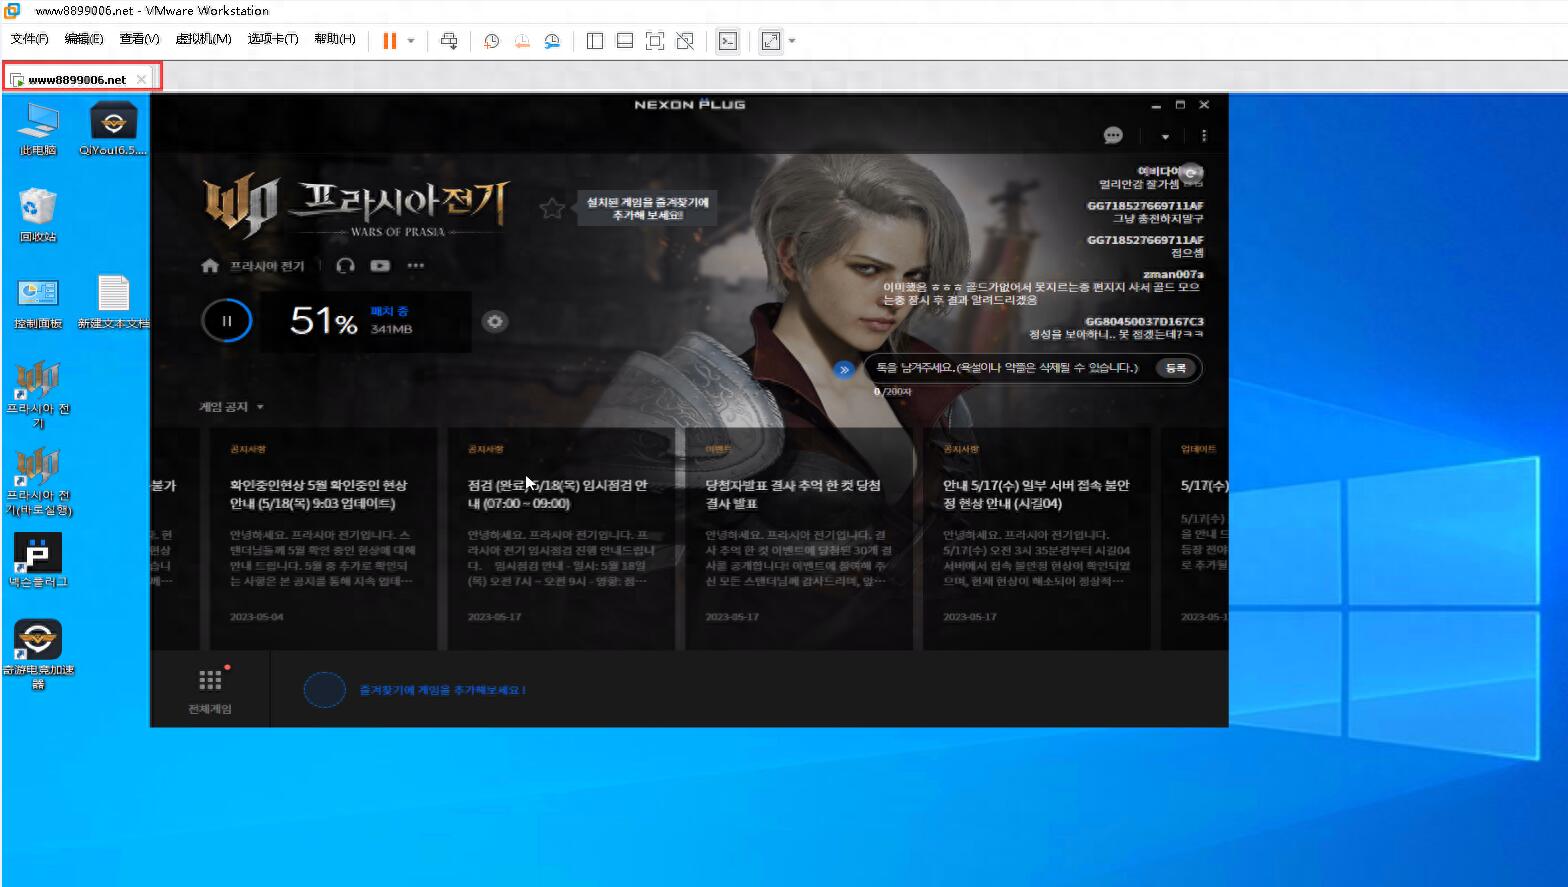Click the empty favorites circle slot
Image resolution: width=1568 pixels, height=887 pixels.
coord(324,690)
